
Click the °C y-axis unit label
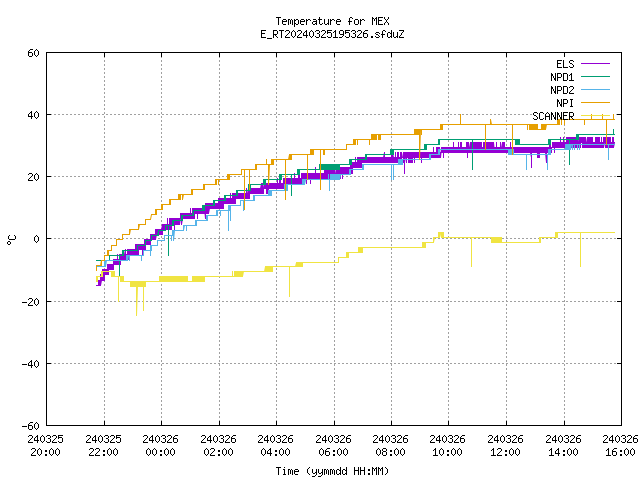[11, 240]
